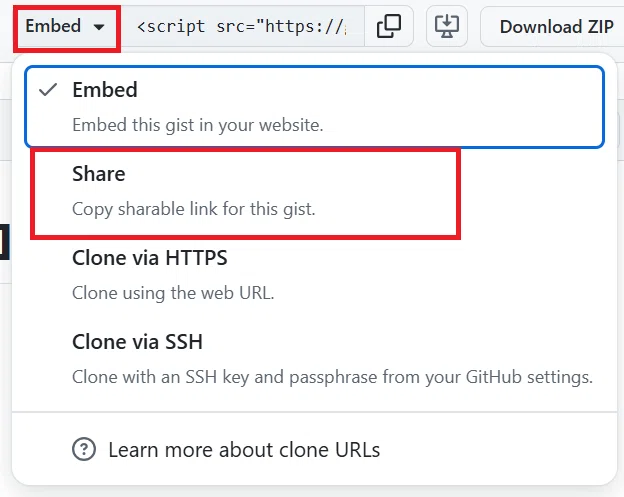The image size is (624, 497).
Task: Click the copy to clipboard icon
Action: (388, 26)
